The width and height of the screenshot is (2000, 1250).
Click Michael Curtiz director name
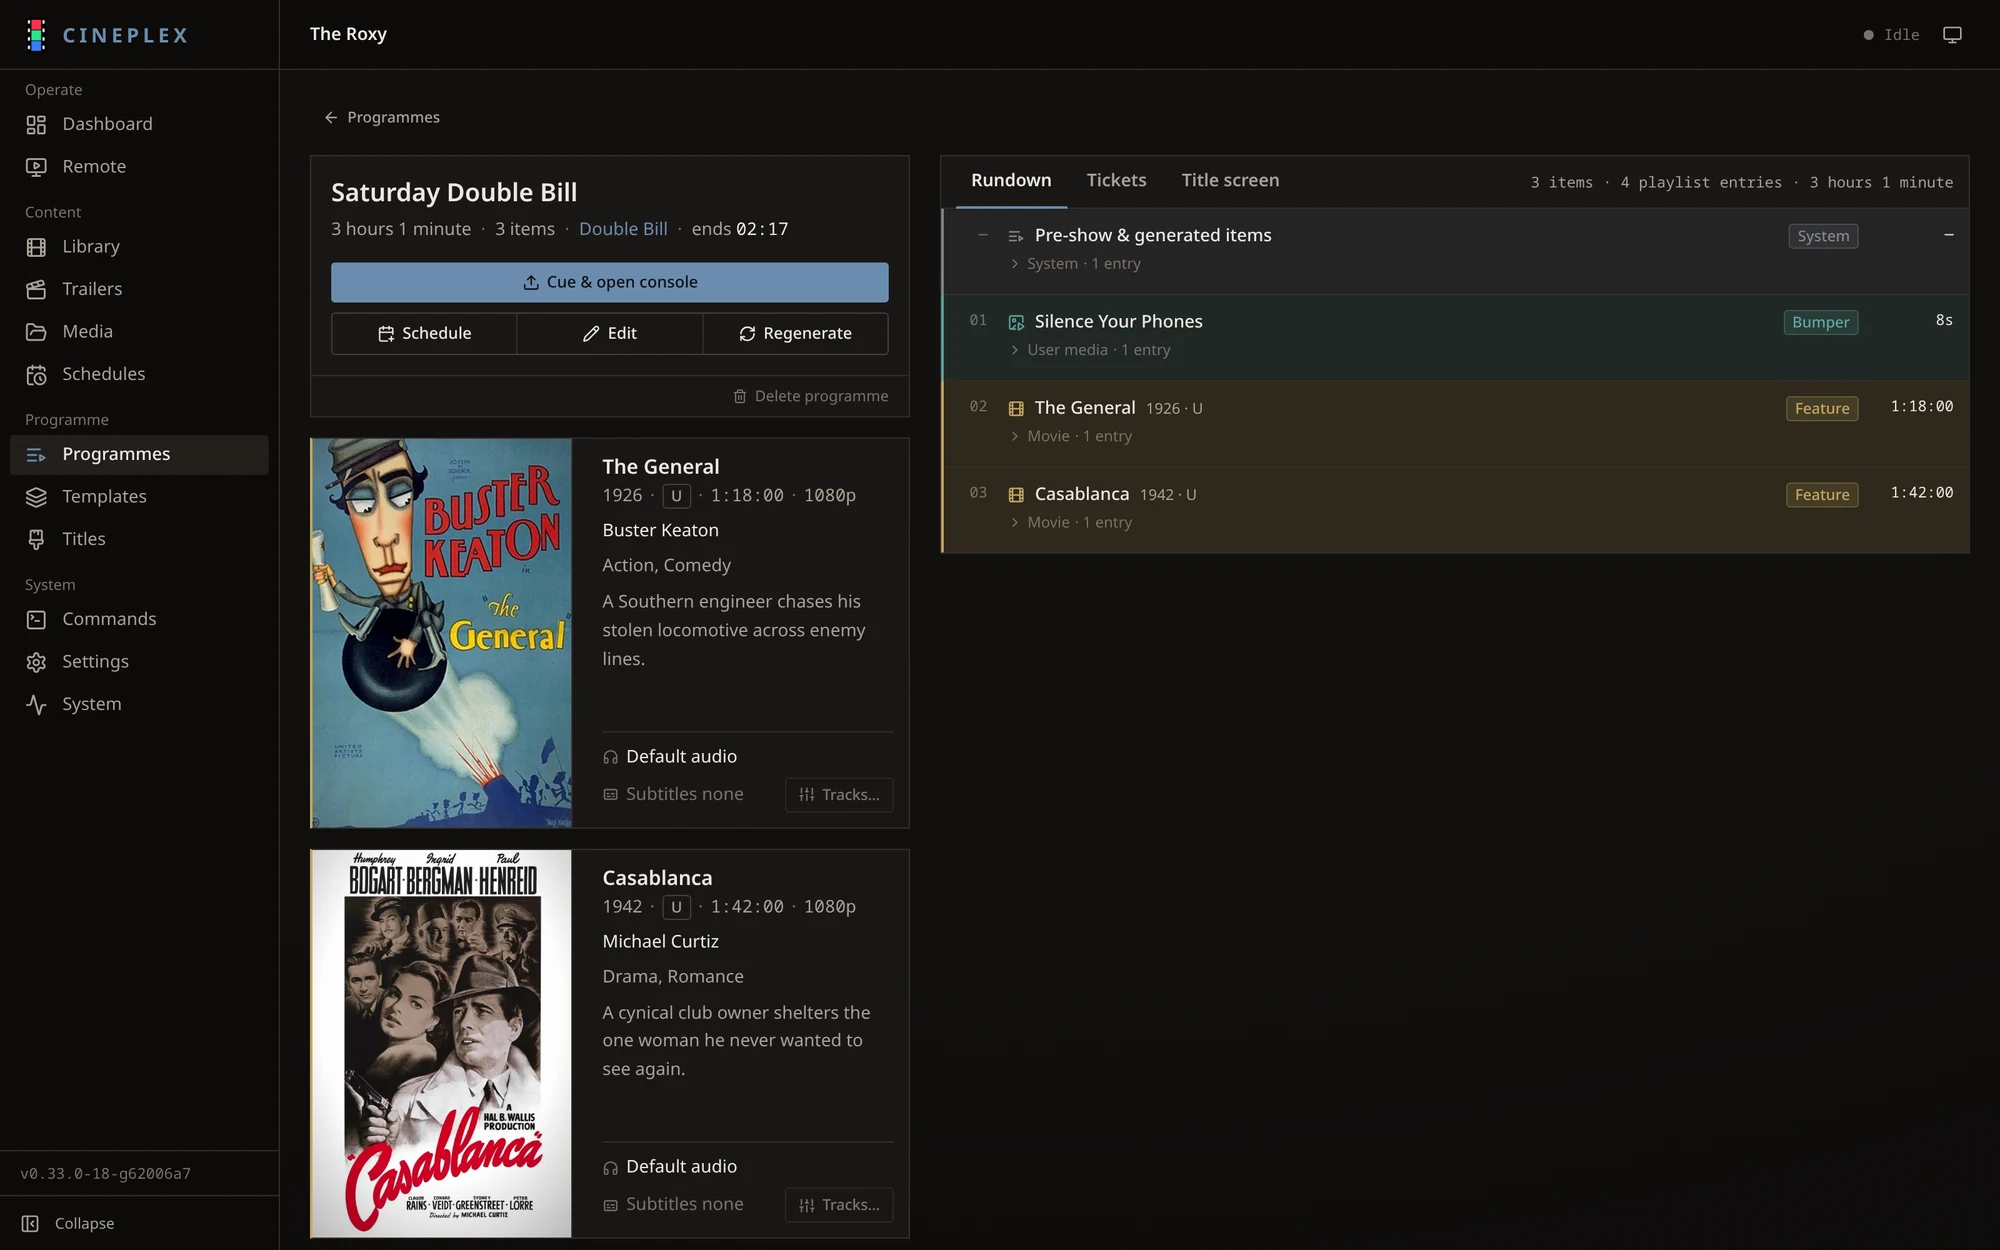[660, 942]
